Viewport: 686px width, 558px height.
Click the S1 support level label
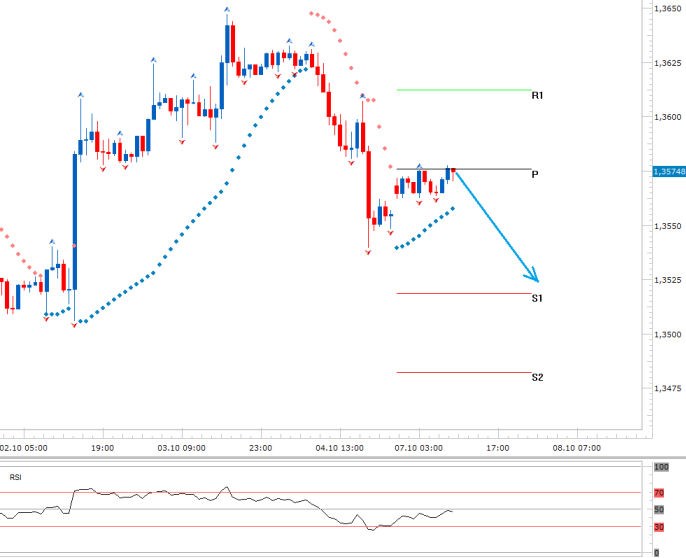(537, 298)
